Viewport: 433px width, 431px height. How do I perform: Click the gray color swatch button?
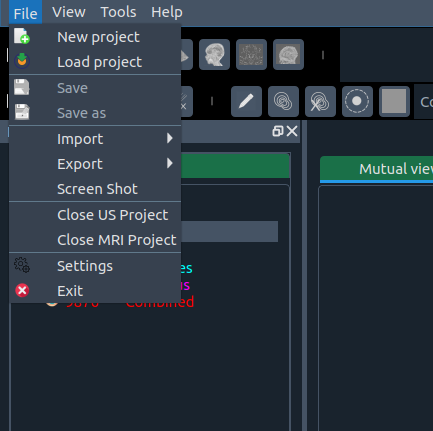pos(394,101)
